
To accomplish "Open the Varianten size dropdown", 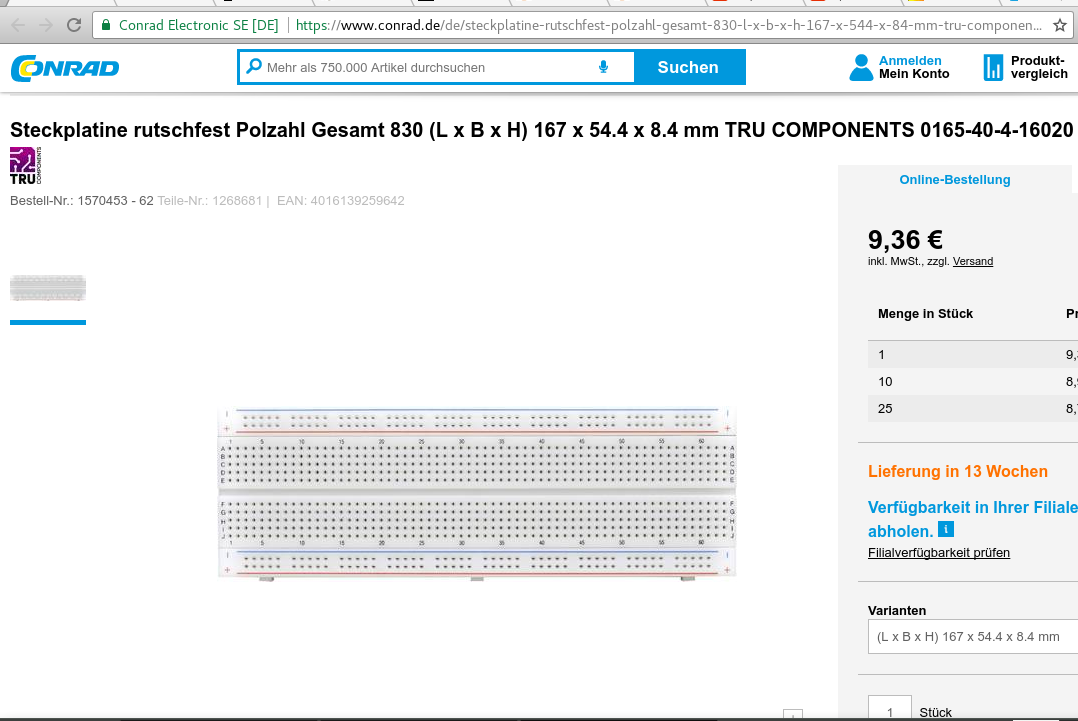I will [972, 636].
